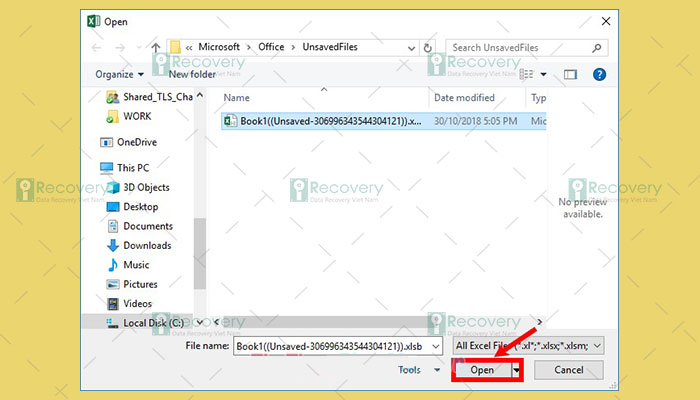The image size is (700, 400).
Task: Close the Open dialog
Action: click(606, 21)
